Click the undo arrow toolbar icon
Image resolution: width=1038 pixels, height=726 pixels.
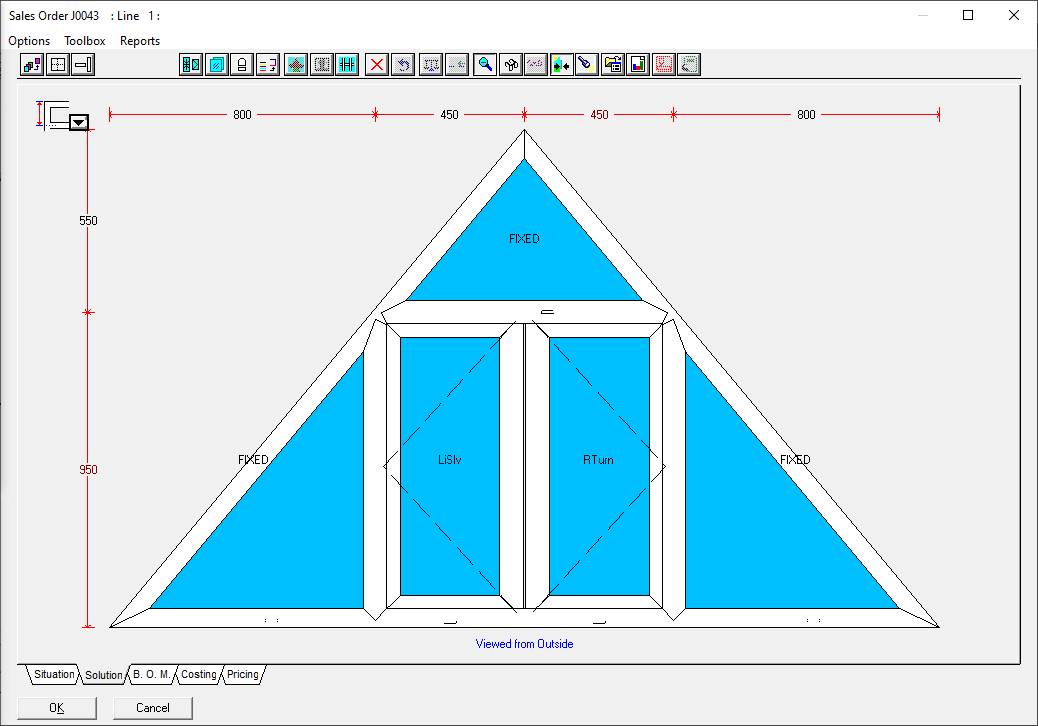(x=402, y=65)
